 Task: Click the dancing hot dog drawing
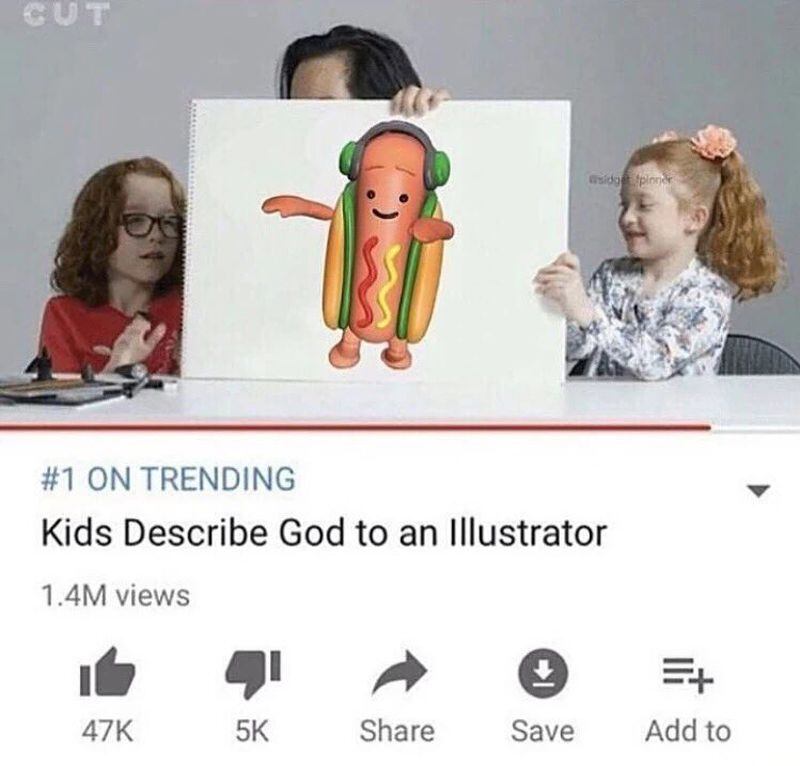point(358,245)
